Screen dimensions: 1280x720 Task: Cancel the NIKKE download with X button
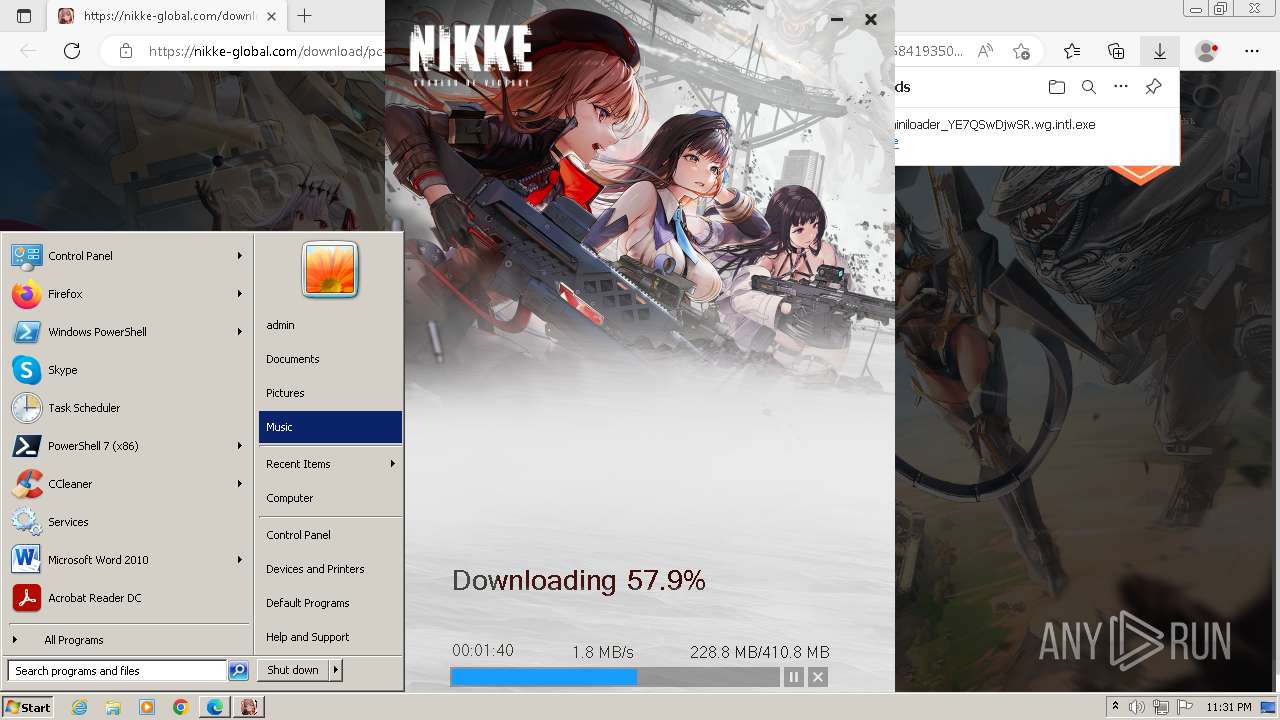818,677
